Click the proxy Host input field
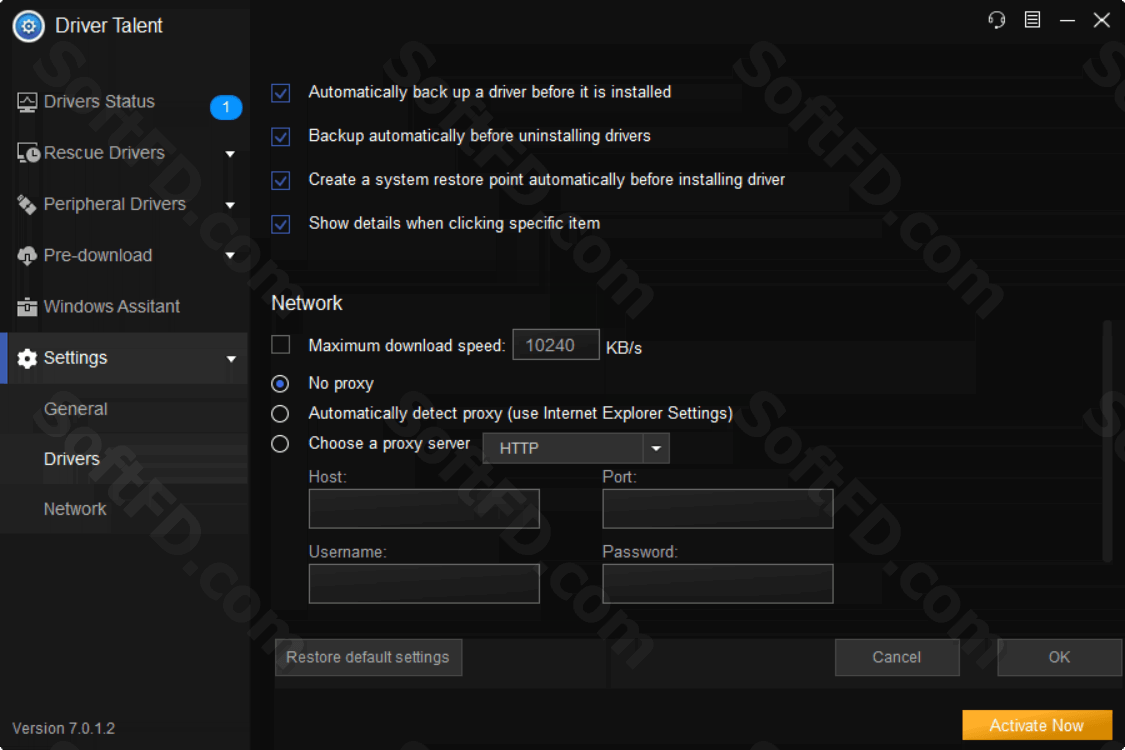 pos(424,509)
